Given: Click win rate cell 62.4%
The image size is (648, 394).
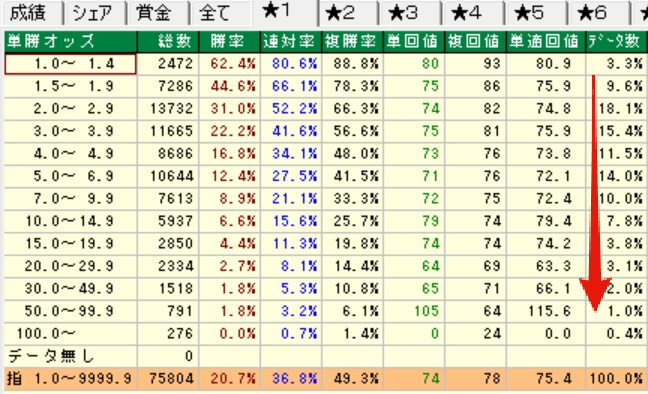Looking at the screenshot, I should pyautogui.click(x=229, y=64).
